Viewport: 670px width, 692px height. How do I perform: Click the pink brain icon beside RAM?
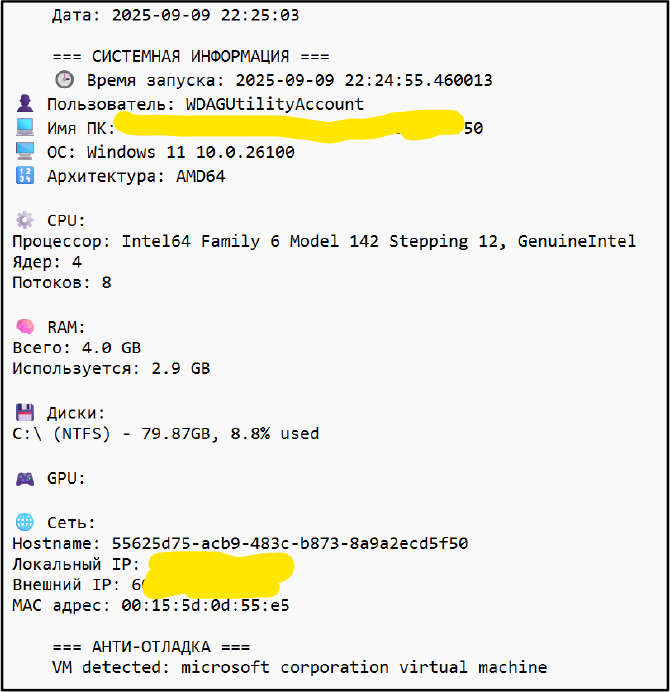click(25, 327)
